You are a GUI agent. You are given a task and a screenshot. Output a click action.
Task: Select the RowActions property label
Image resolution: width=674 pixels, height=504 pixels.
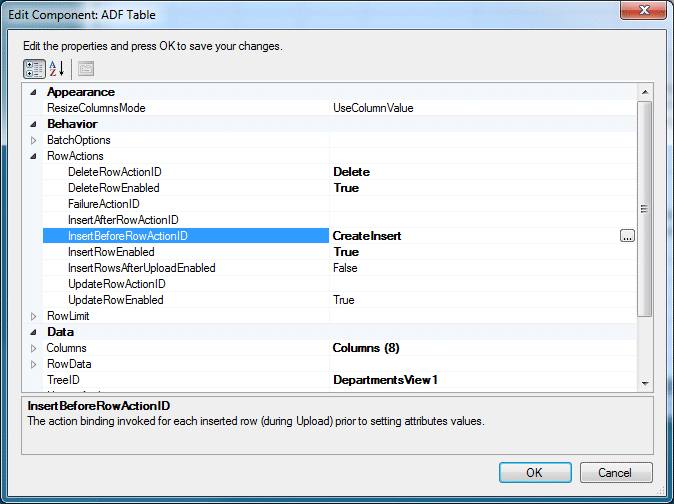point(75,156)
